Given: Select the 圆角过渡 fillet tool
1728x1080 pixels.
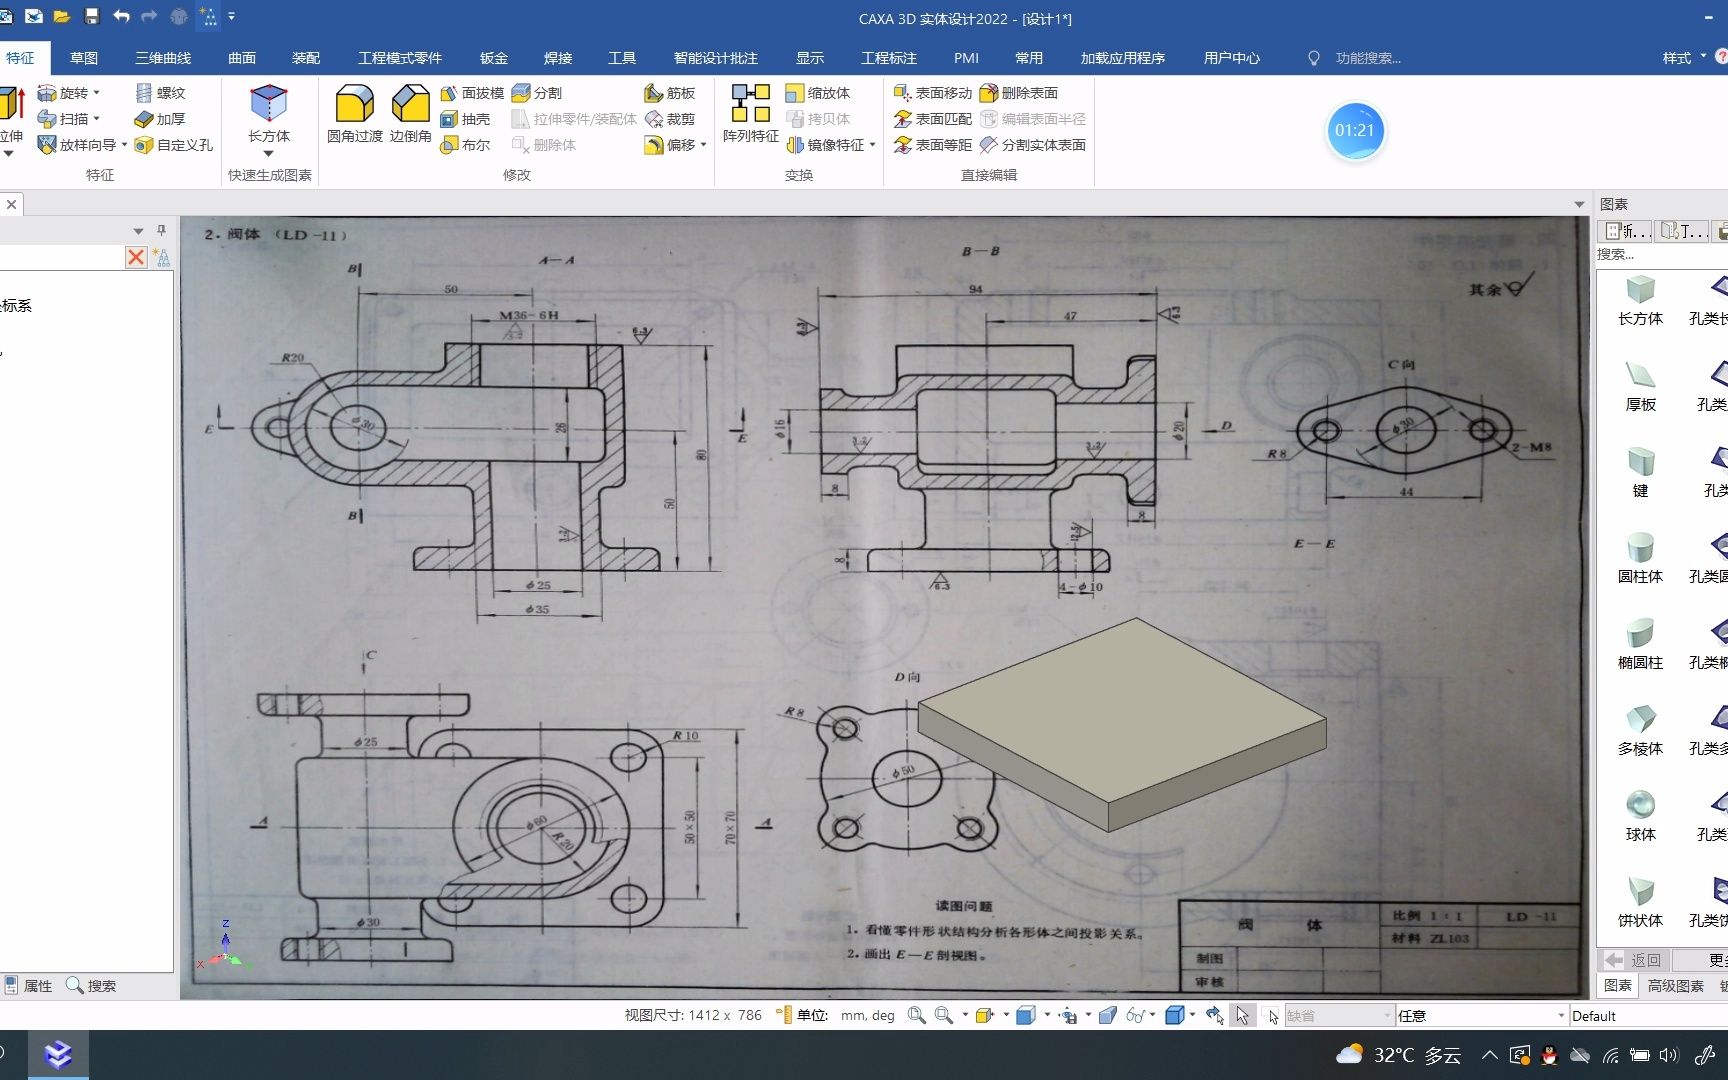Looking at the screenshot, I should tap(354, 114).
